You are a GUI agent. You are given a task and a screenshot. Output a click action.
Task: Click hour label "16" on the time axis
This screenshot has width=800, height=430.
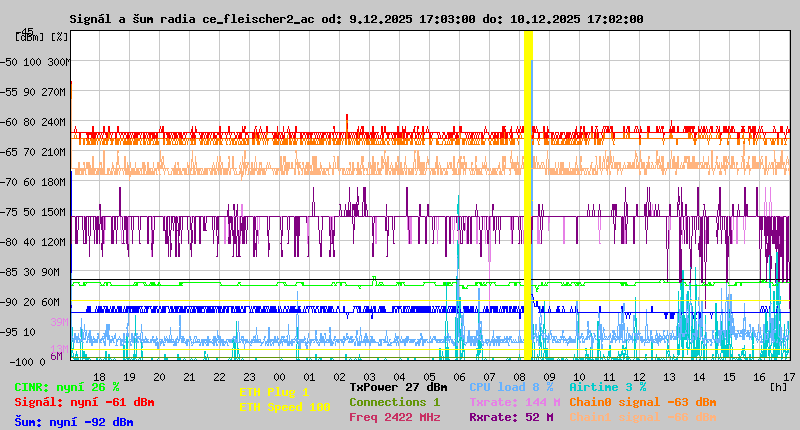coord(760,377)
